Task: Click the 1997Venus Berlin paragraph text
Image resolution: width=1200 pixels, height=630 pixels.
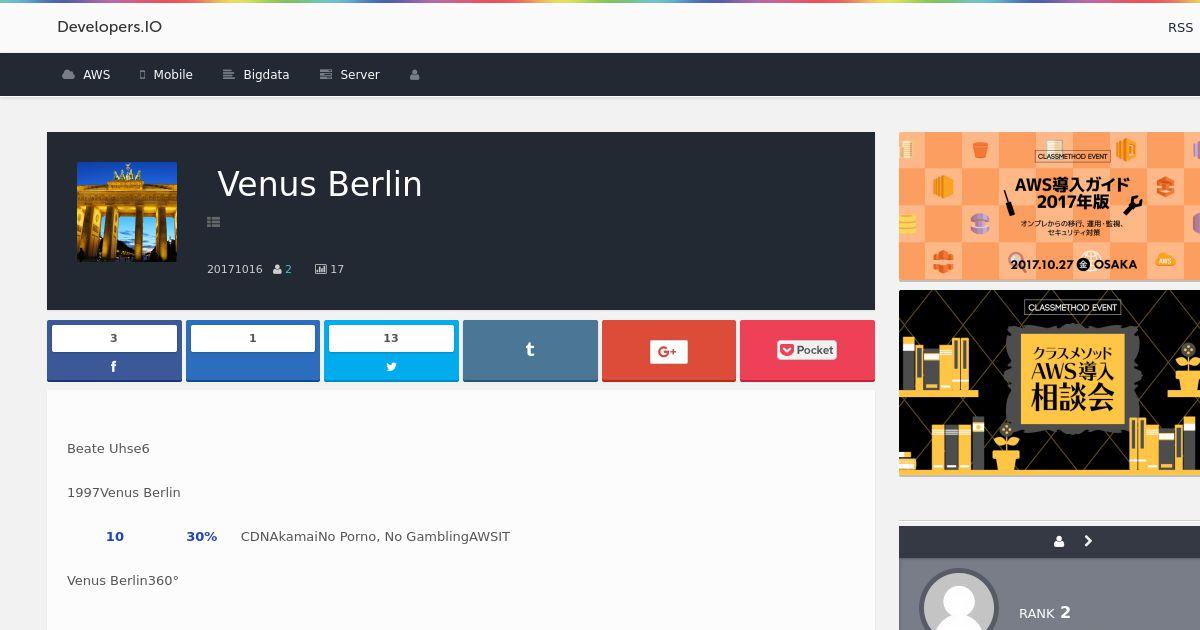Action: point(124,493)
